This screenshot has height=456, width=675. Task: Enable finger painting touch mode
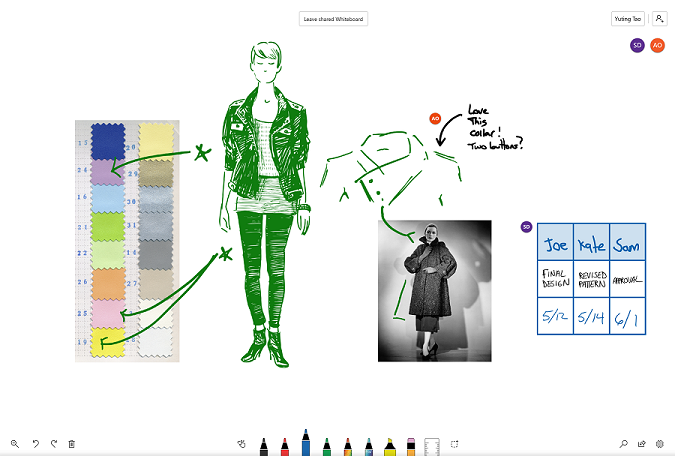pos(241,443)
